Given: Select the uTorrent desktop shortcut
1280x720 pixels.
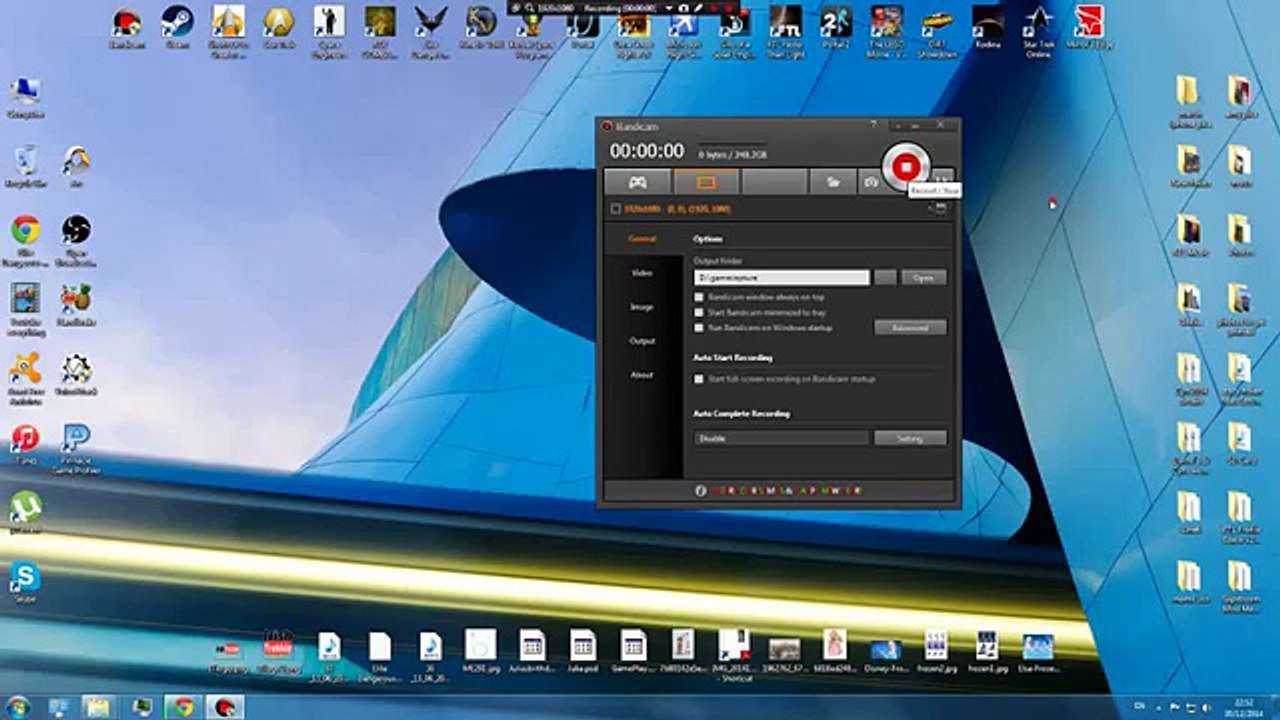Looking at the screenshot, I should pos(25,513).
